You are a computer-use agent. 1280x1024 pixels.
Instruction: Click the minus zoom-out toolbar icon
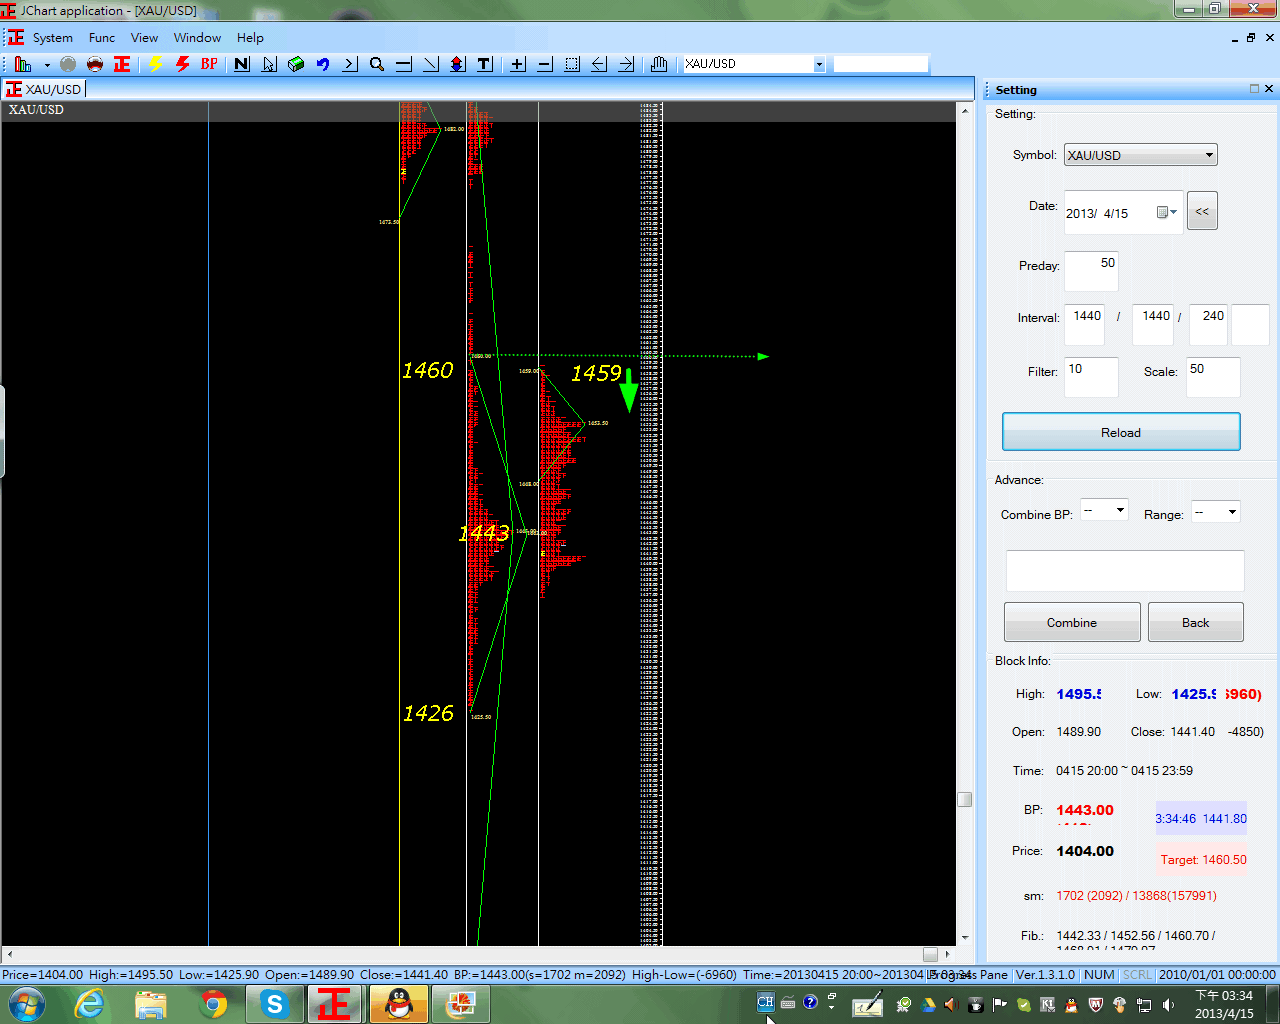click(545, 64)
